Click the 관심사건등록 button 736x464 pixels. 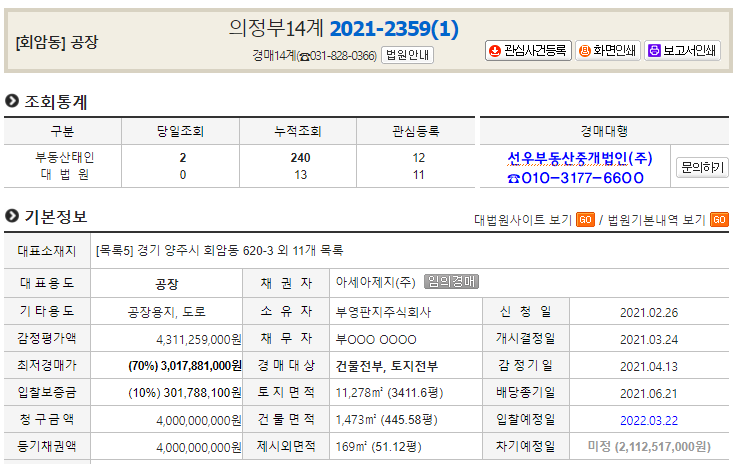(528, 50)
